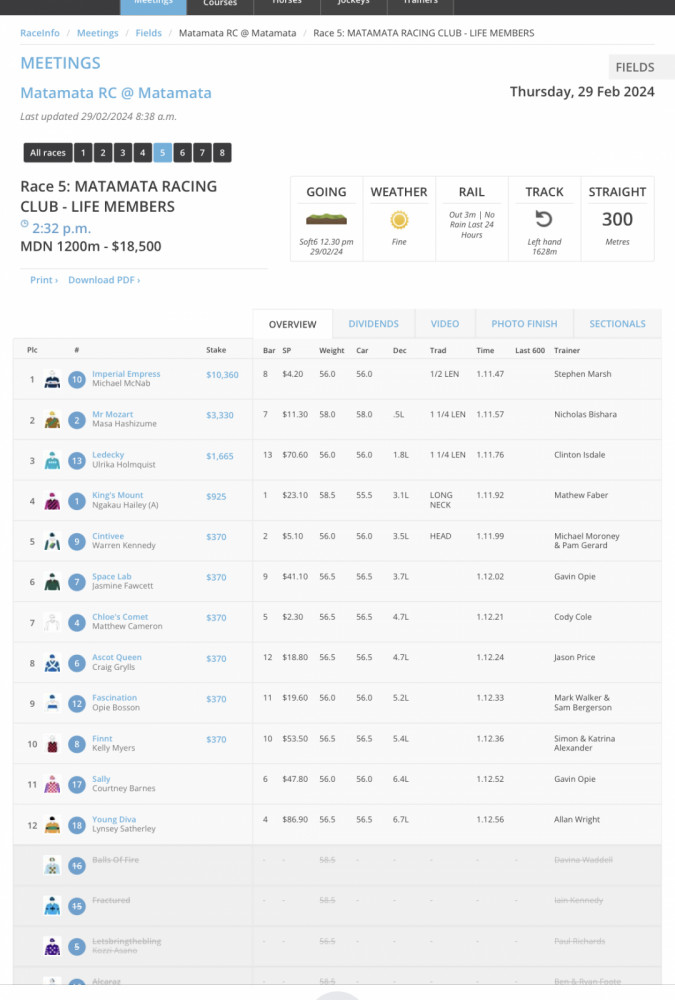Go to race 4

click(x=142, y=152)
